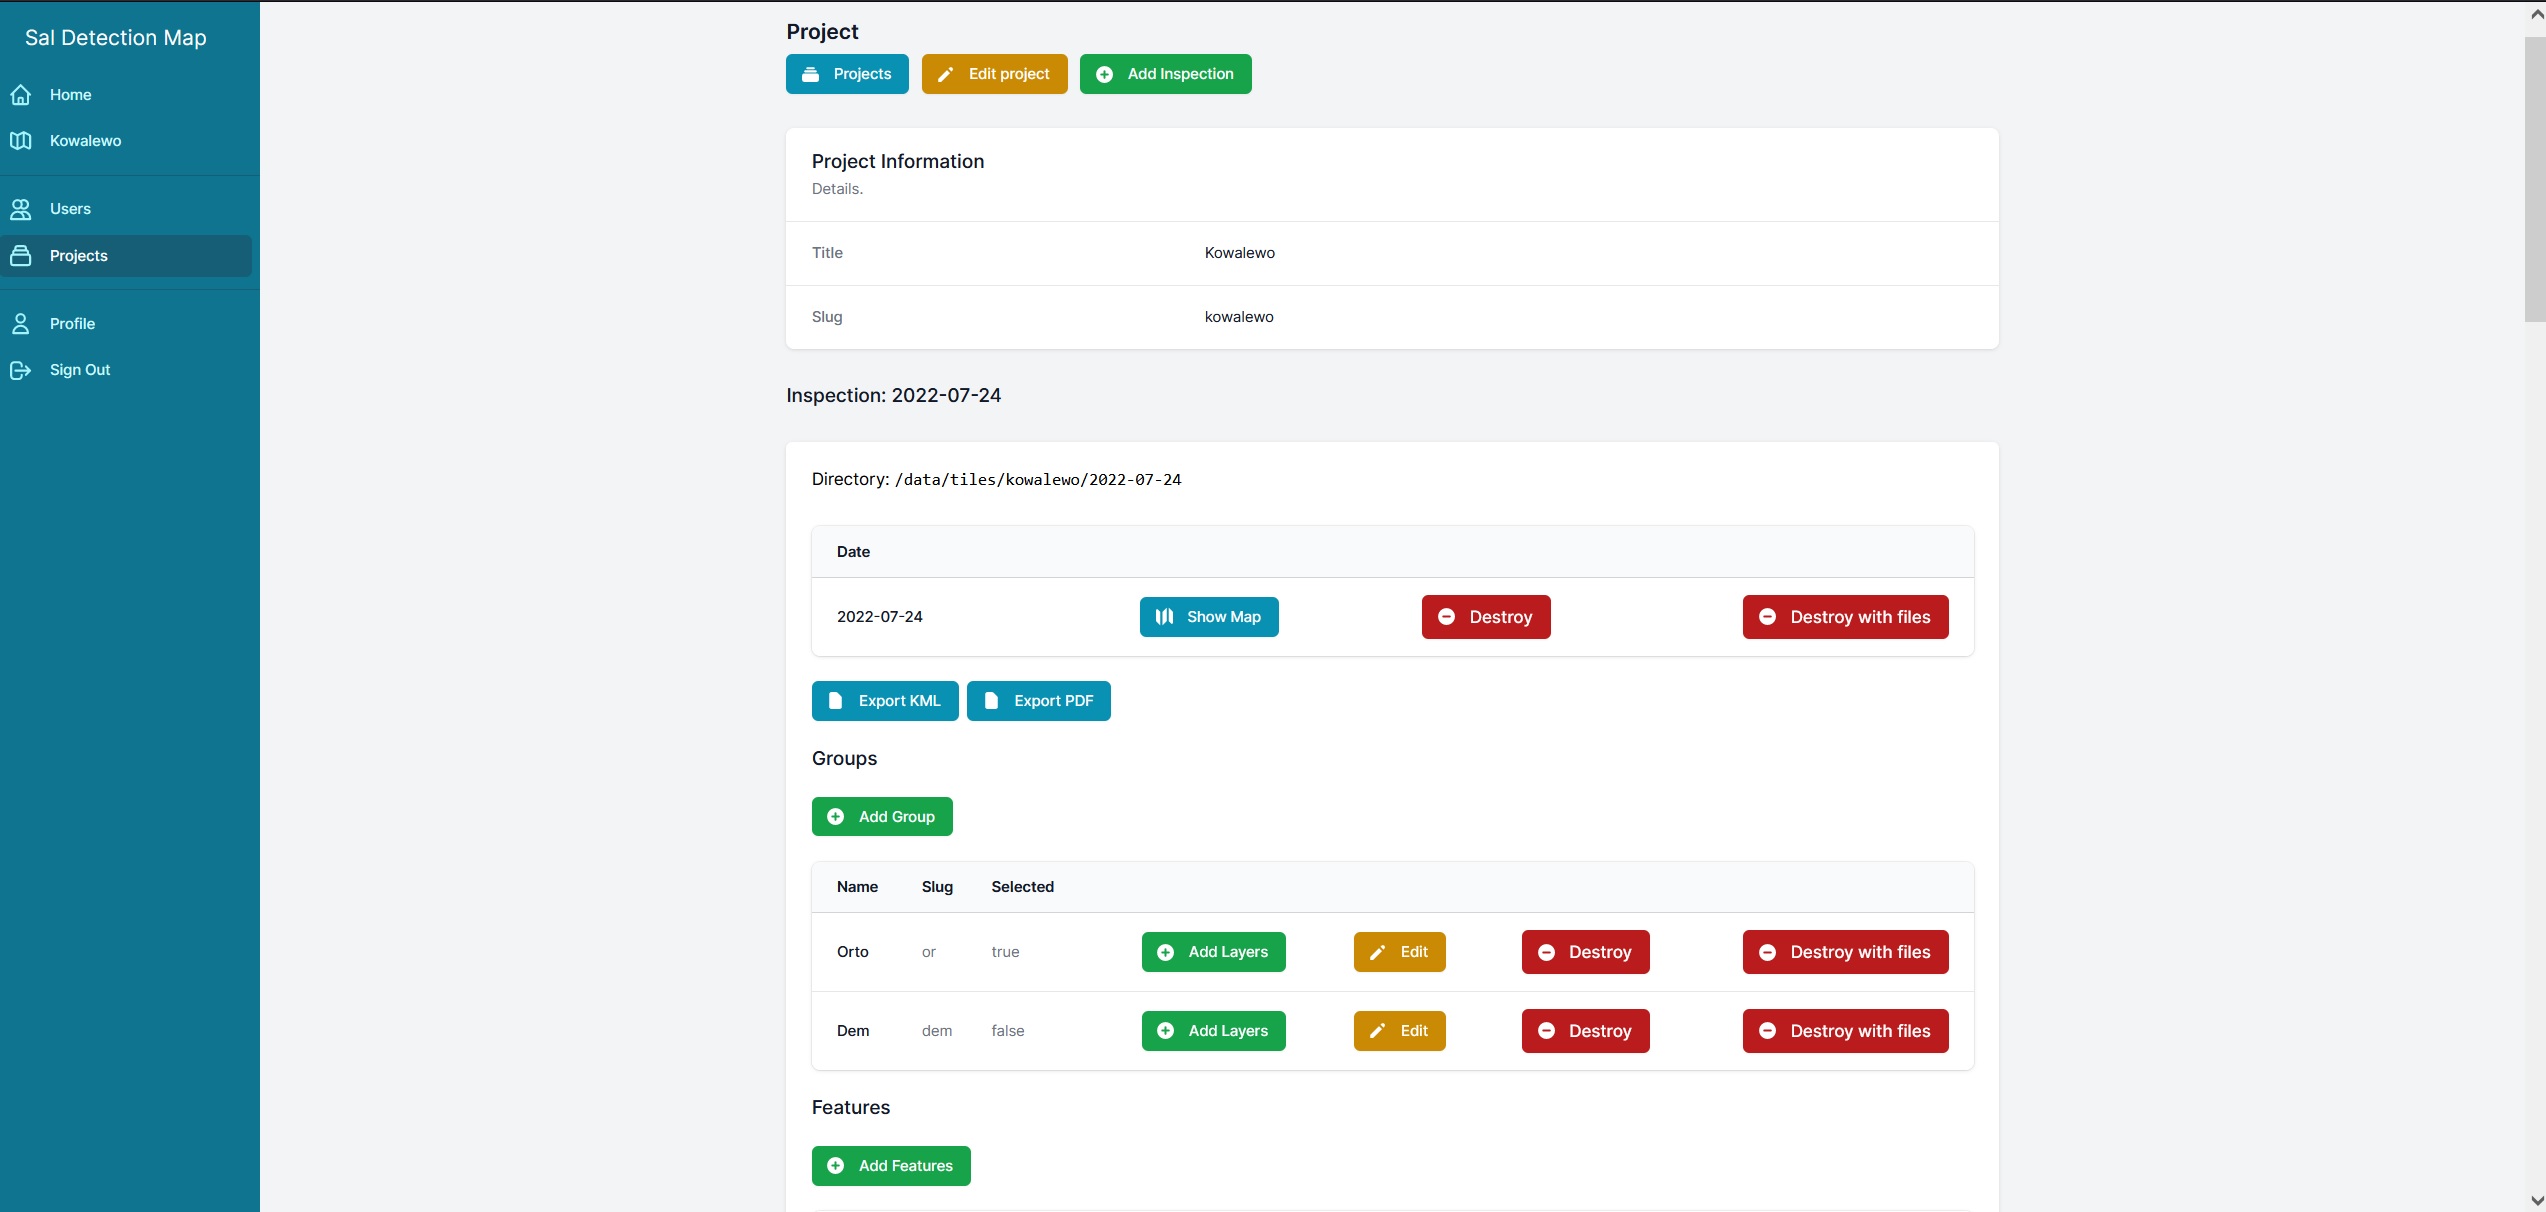Click the Selected value false for Dem

(1008, 1031)
